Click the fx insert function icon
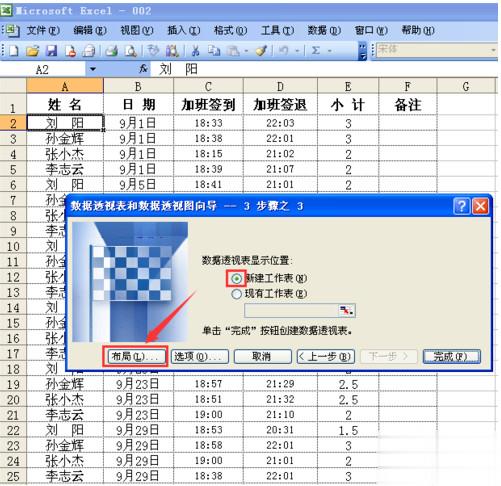Screen dimensions: 501x486 point(143,69)
